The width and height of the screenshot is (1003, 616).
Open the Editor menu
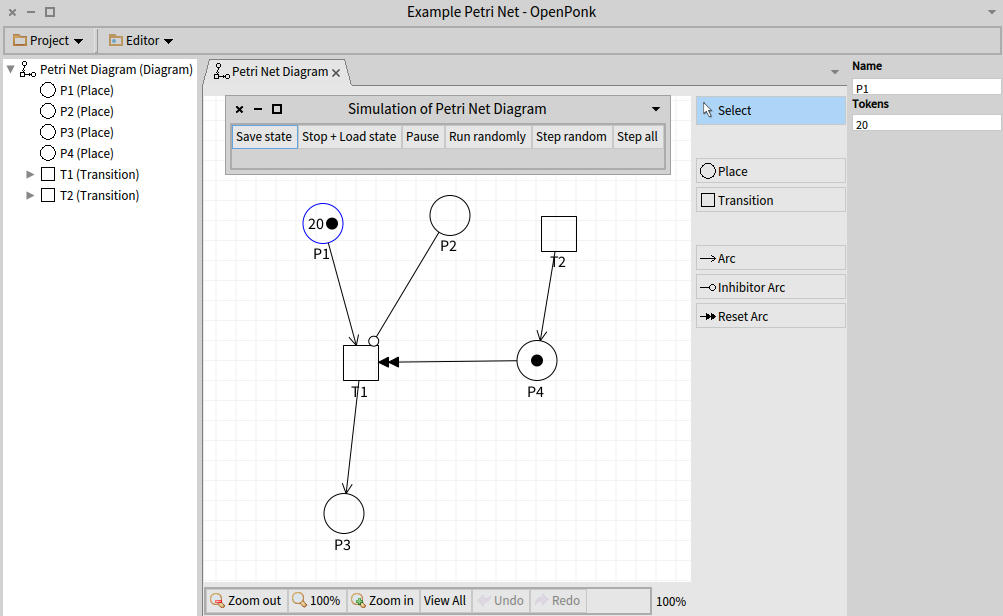tap(140, 40)
